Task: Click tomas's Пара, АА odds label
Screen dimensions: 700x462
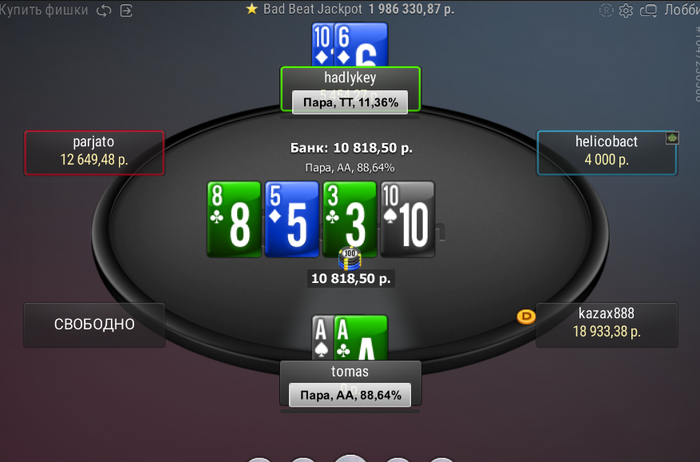Action: [350, 395]
